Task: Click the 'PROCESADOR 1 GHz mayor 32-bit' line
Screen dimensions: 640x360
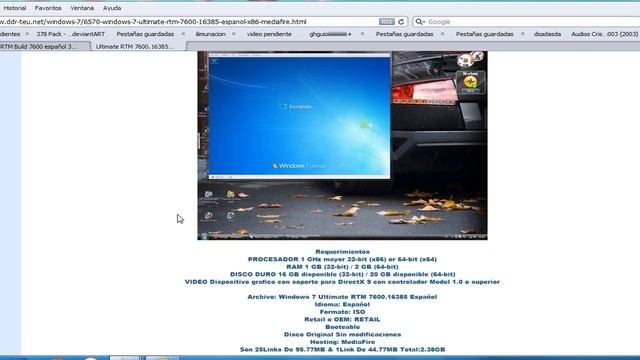Action: (x=342, y=259)
